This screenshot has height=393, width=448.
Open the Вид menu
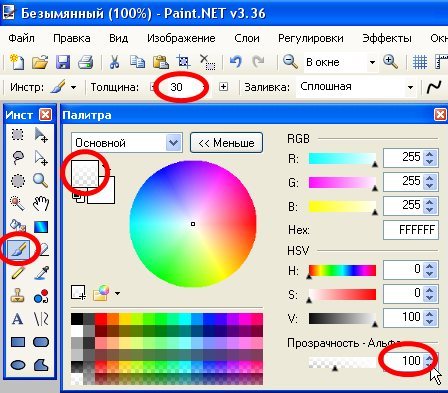(118, 38)
